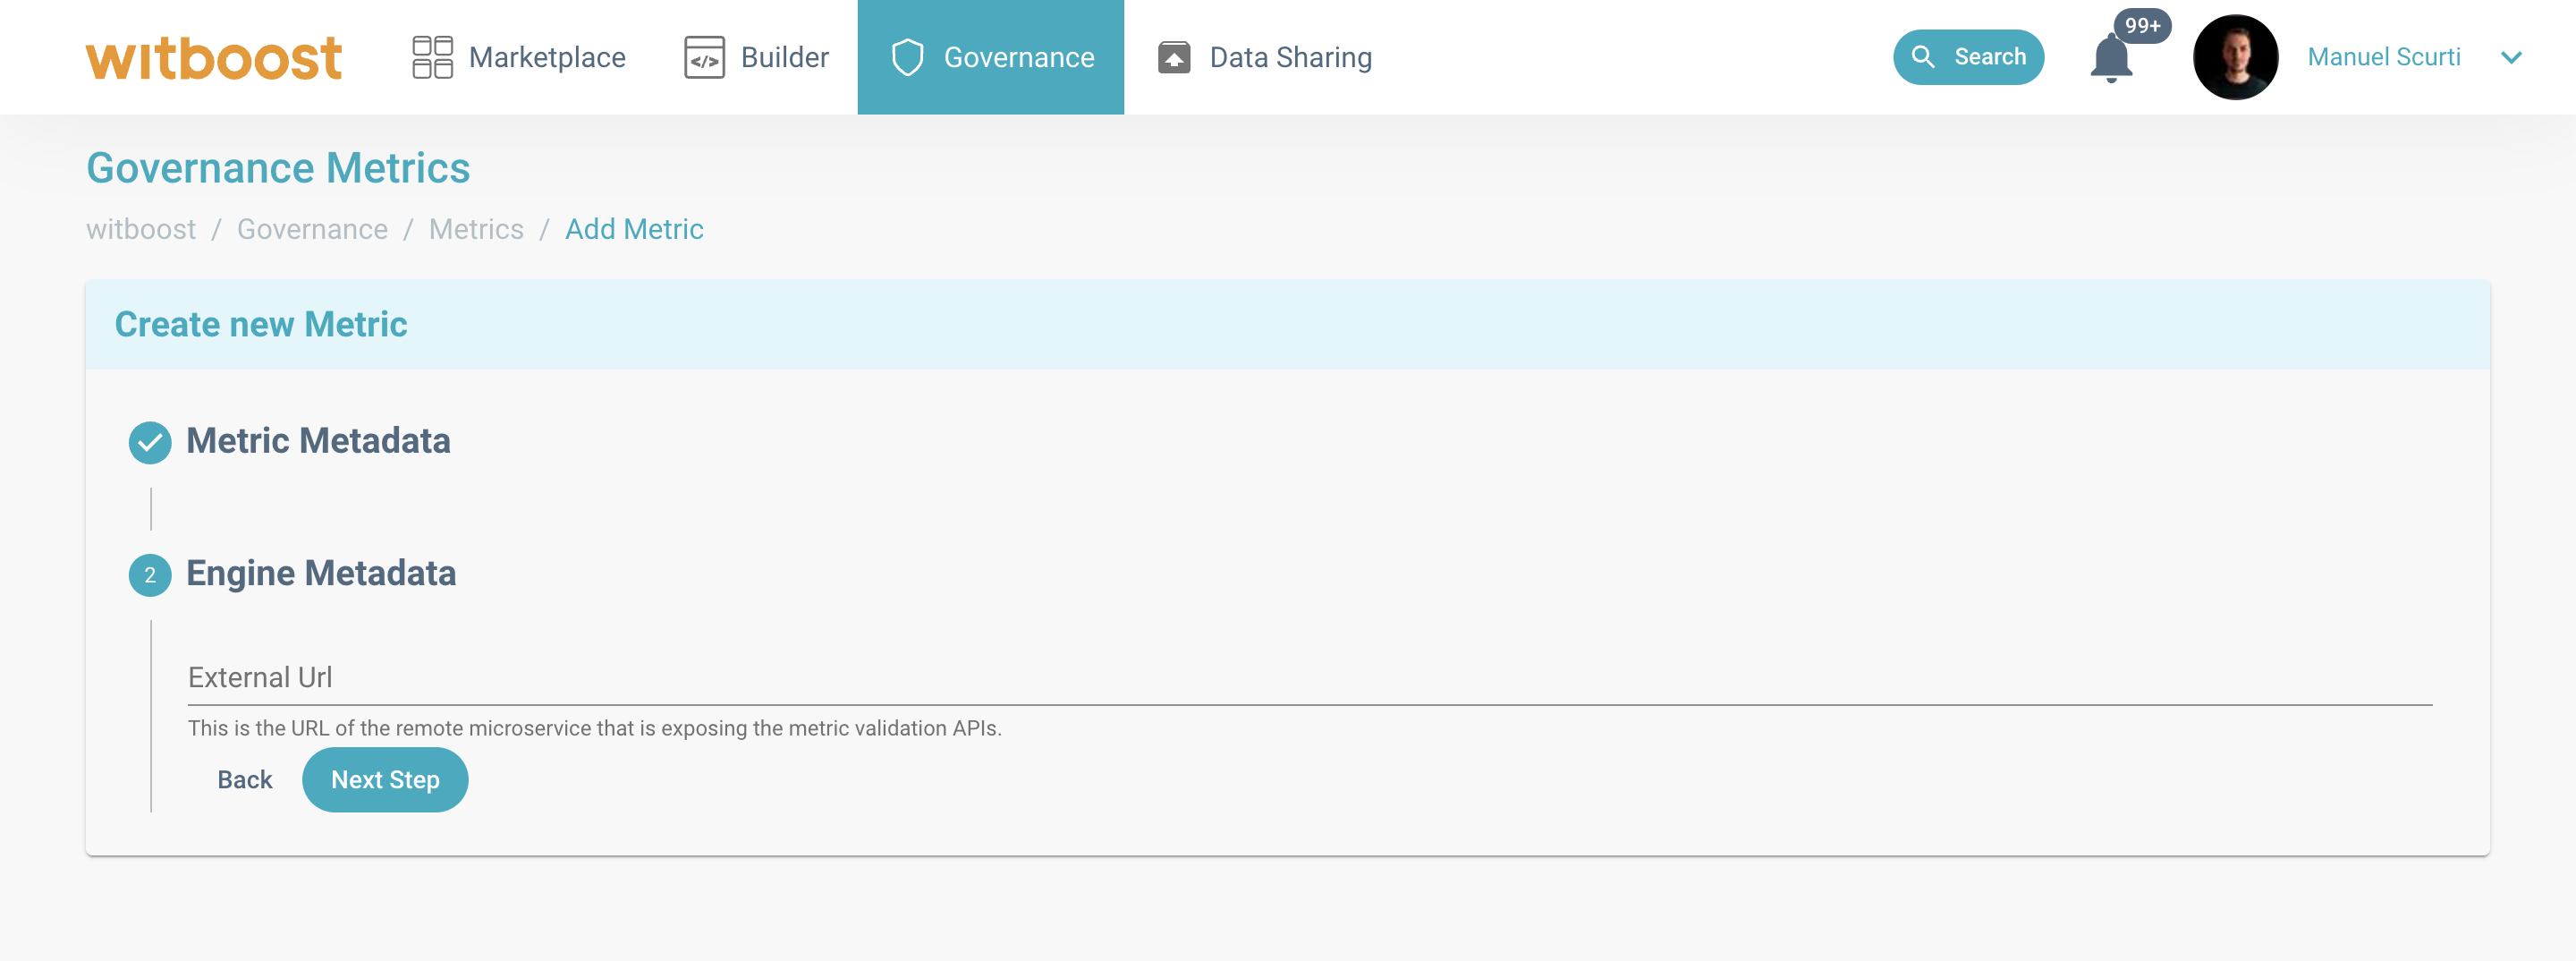Image resolution: width=2576 pixels, height=961 pixels.
Task: Open notifications via the bell icon
Action: (2110, 60)
